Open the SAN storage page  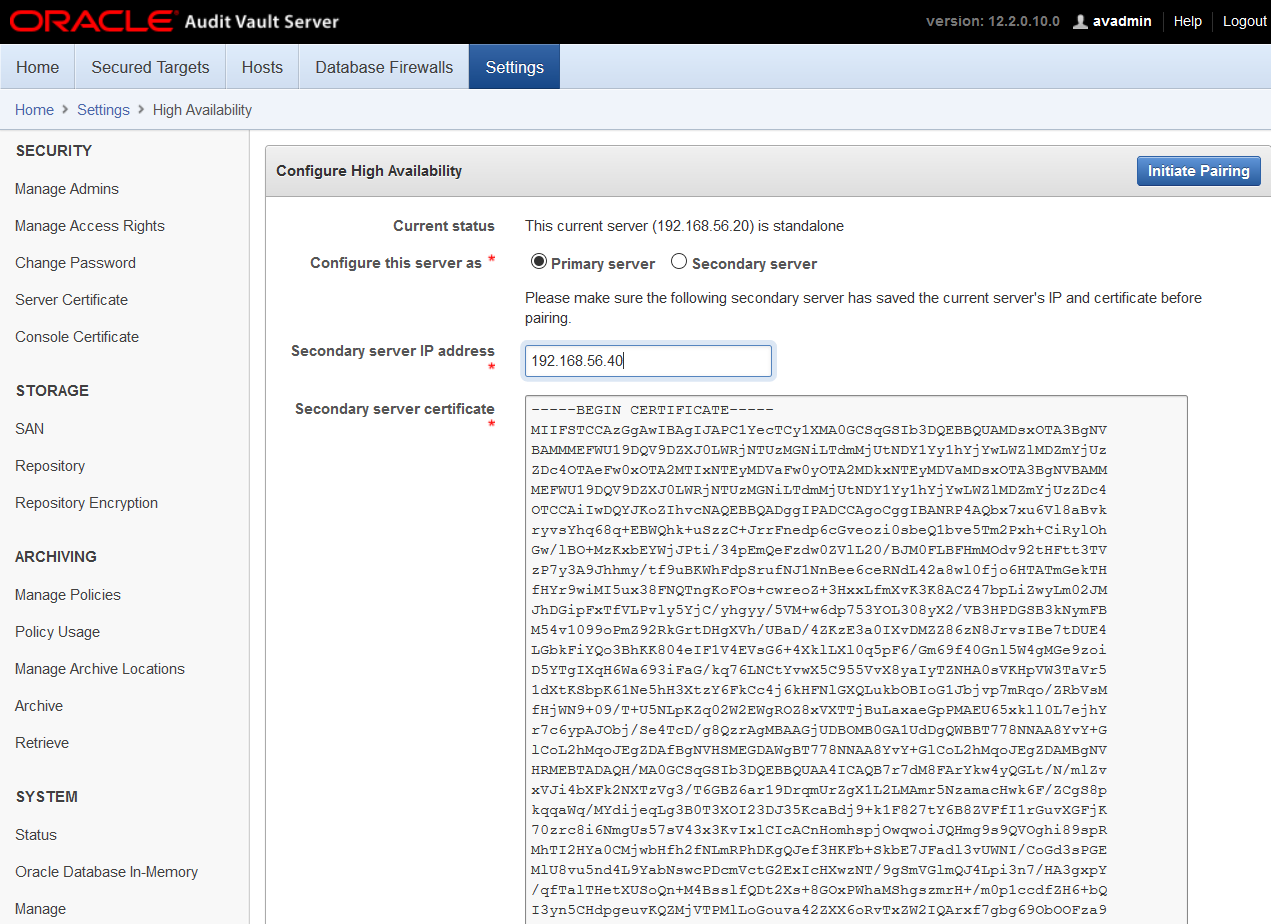pos(29,429)
